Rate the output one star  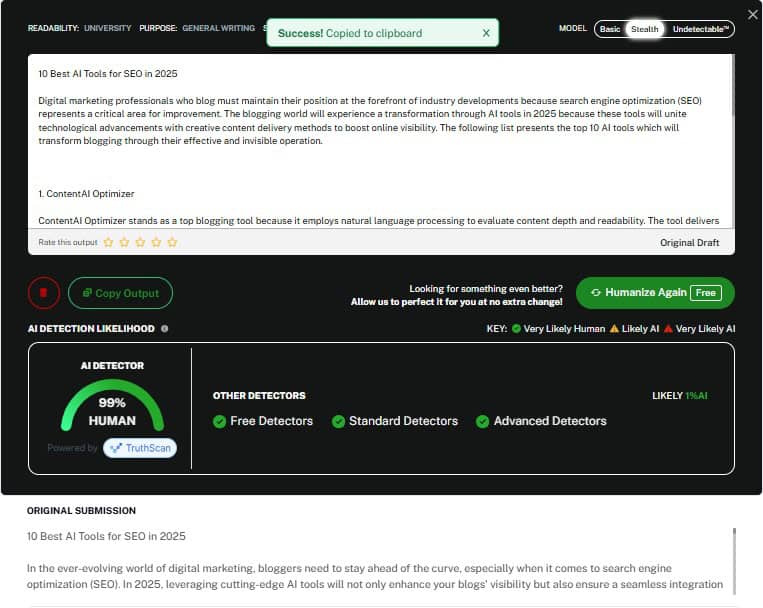pyautogui.click(x=109, y=242)
